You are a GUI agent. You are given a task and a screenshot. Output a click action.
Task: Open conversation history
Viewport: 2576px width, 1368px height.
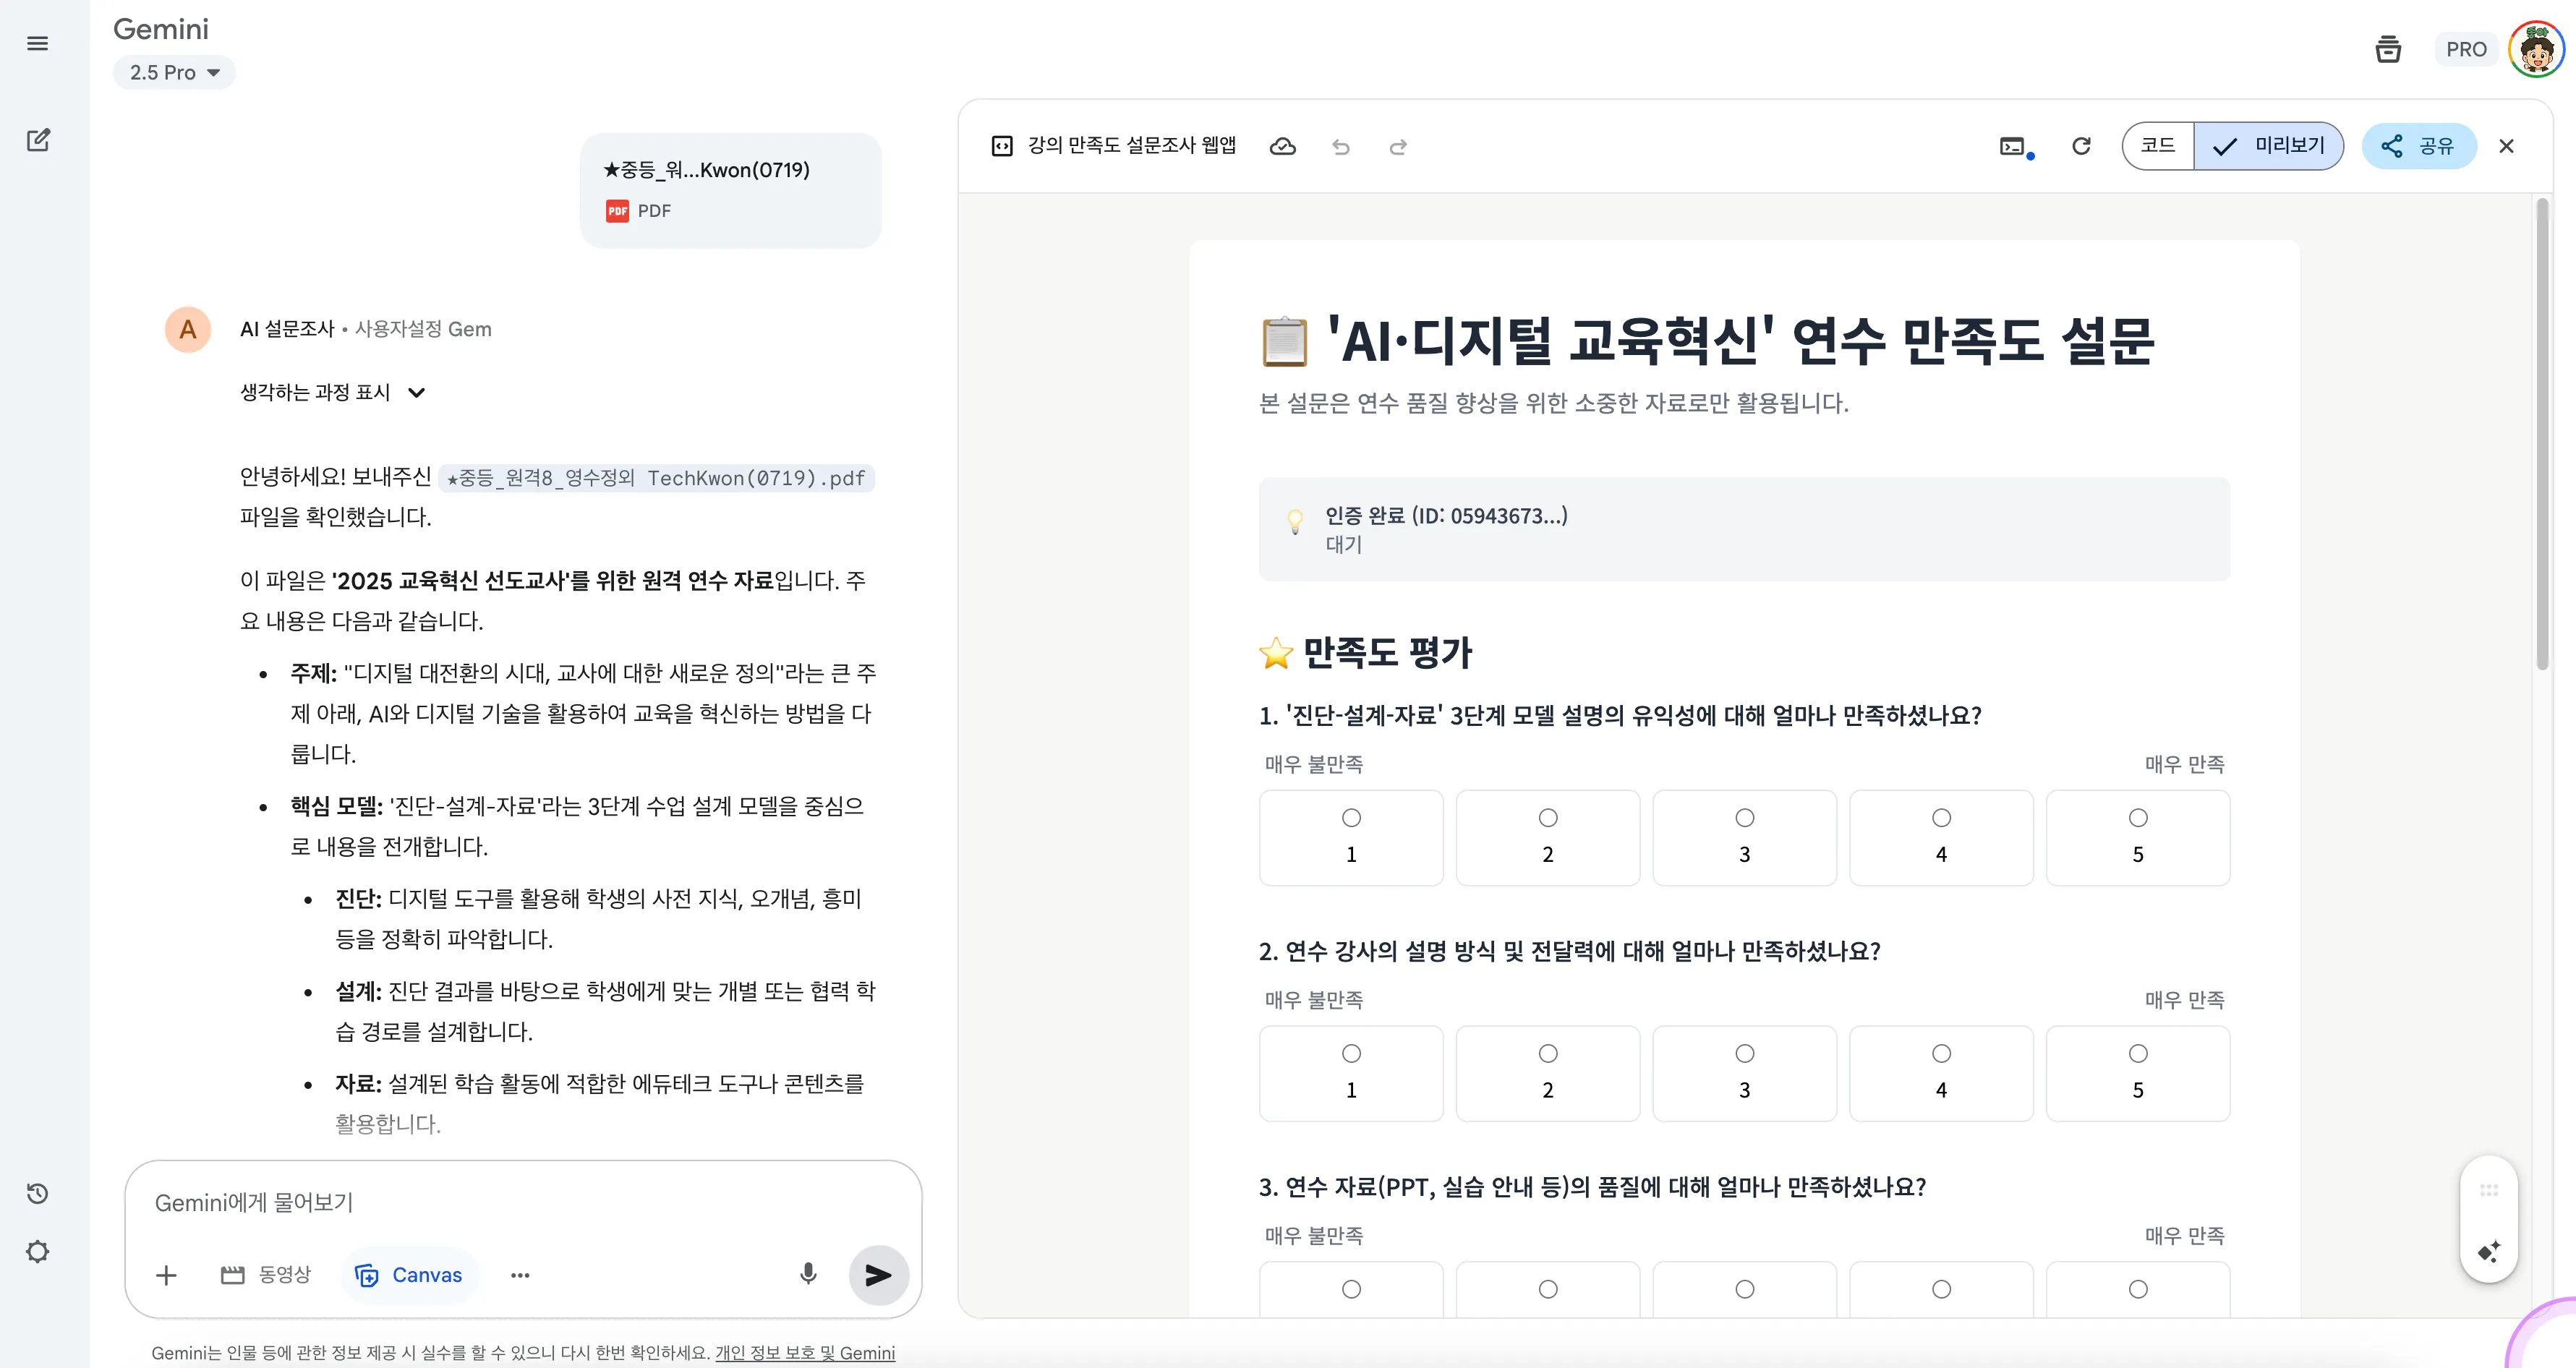click(38, 1192)
